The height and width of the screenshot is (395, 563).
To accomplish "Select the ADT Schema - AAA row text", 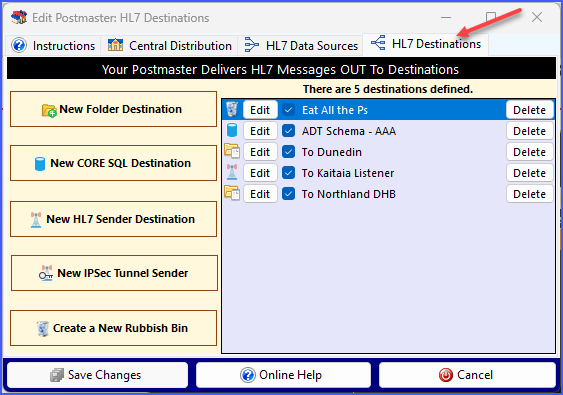I will point(349,131).
